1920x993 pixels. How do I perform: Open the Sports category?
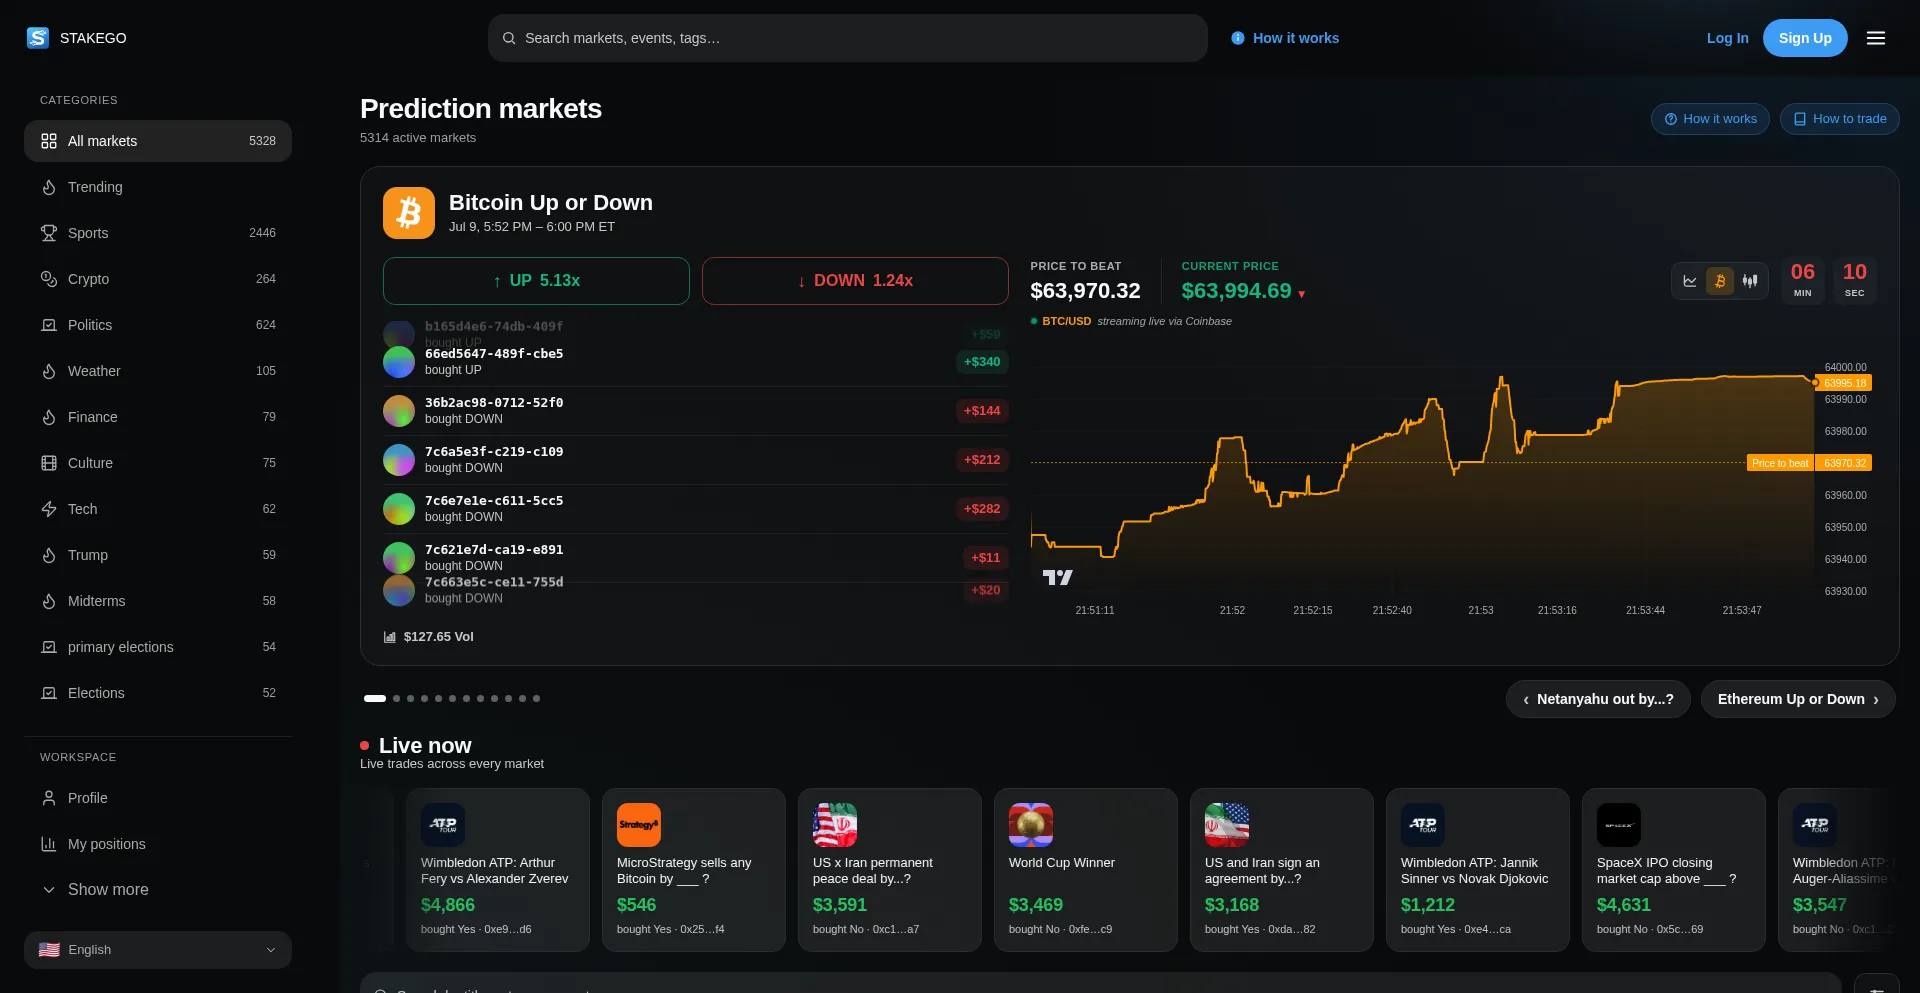(158, 233)
